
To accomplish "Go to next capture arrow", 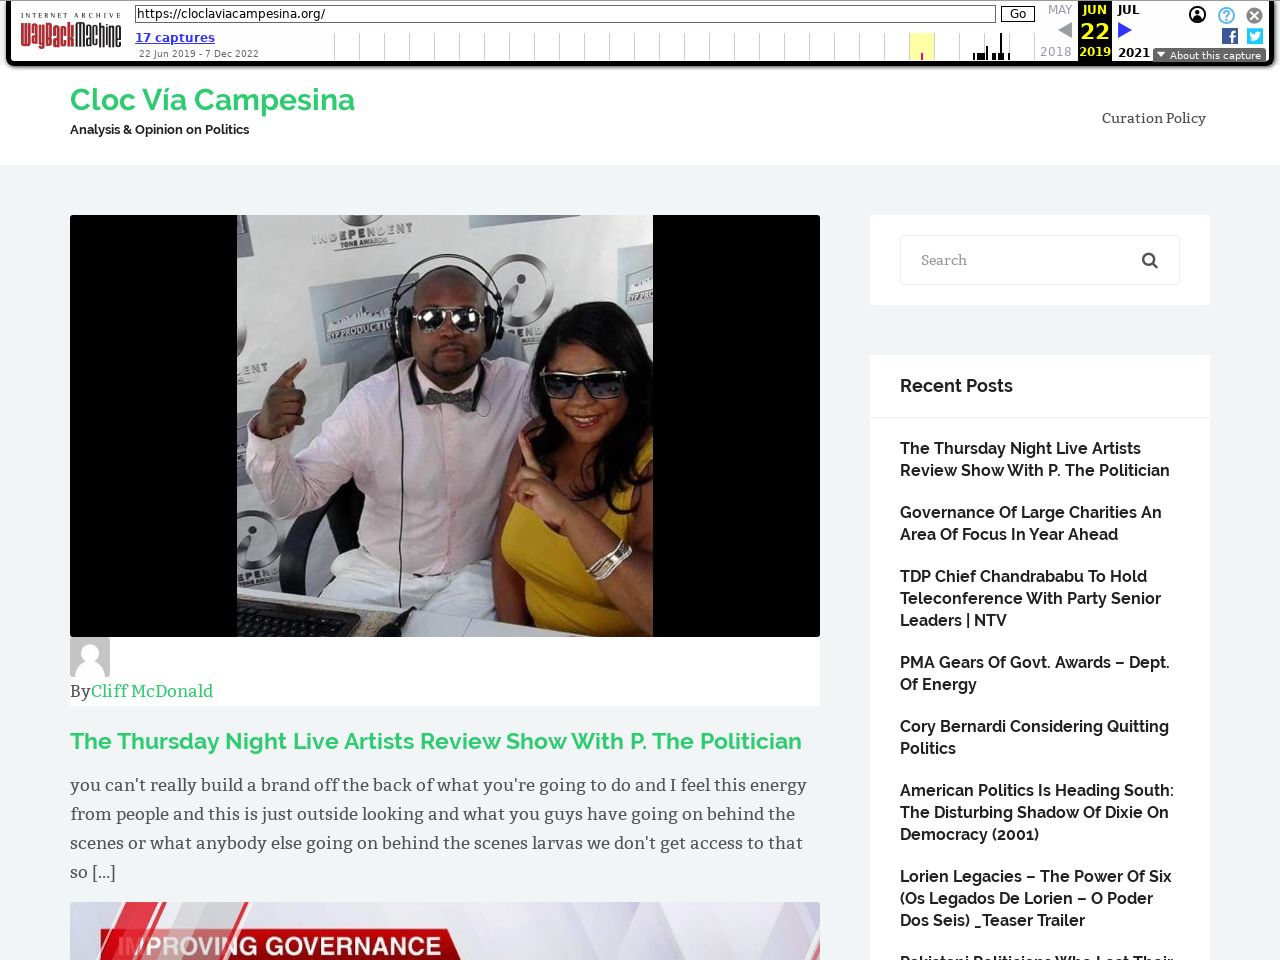I will [1125, 30].
